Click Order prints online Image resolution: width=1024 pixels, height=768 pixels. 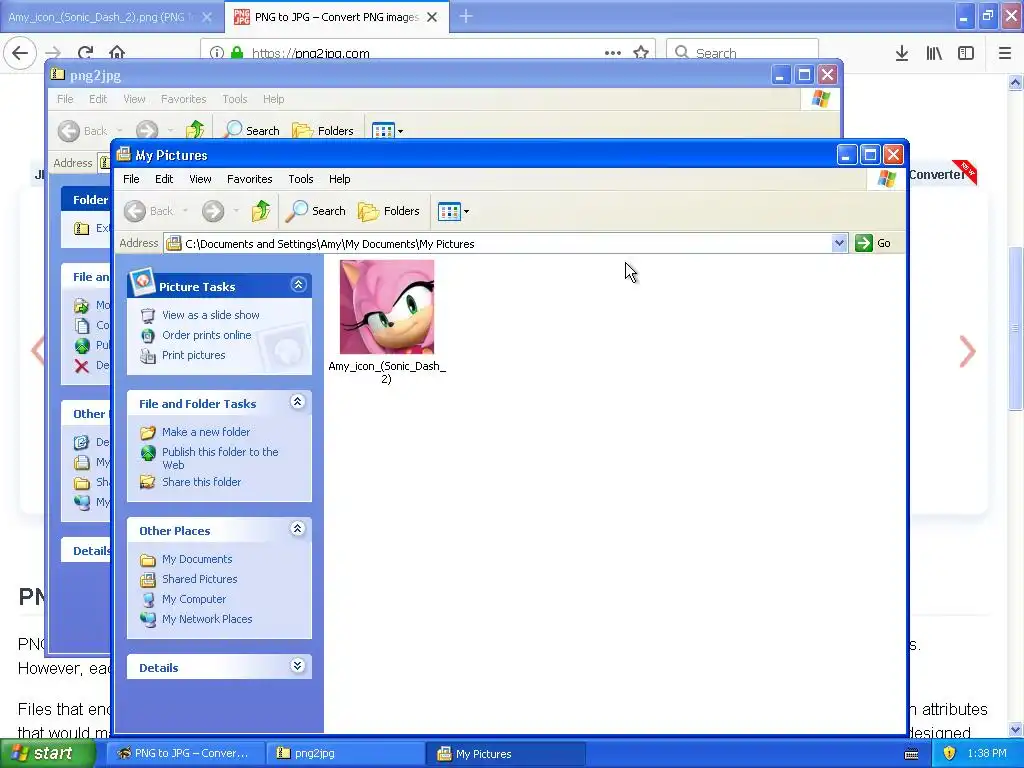pos(206,335)
